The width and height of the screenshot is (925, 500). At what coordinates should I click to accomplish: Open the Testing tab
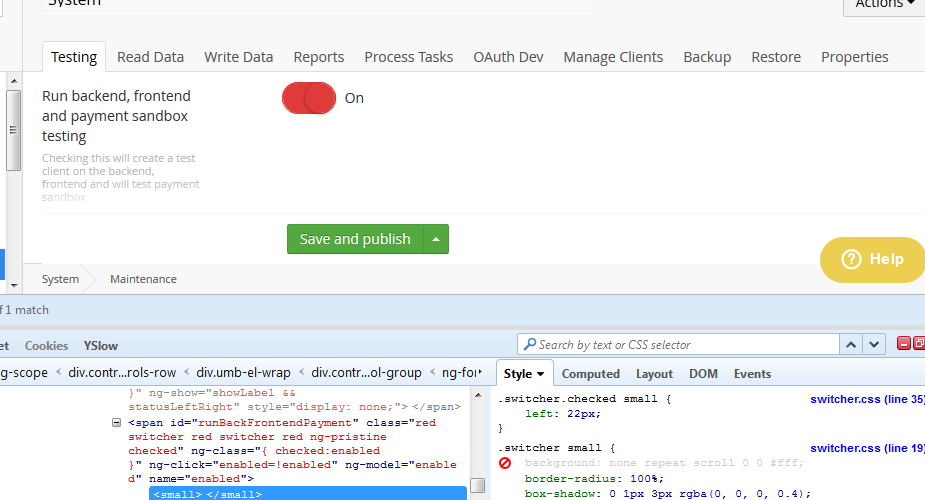click(74, 57)
